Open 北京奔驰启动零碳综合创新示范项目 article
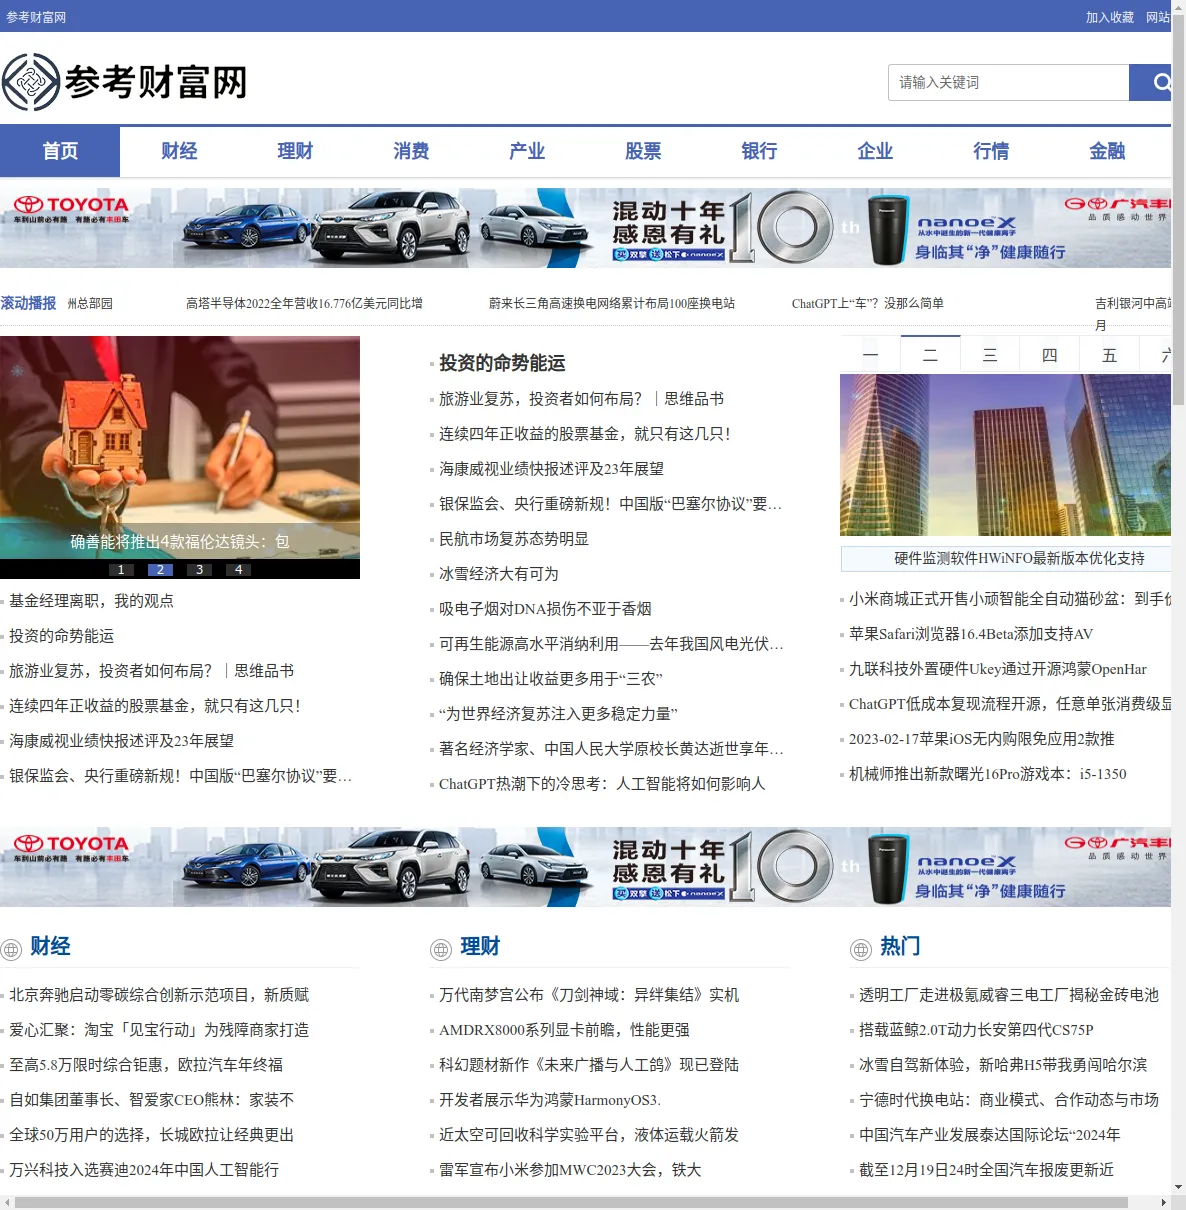This screenshot has width=1186, height=1210. click(159, 995)
